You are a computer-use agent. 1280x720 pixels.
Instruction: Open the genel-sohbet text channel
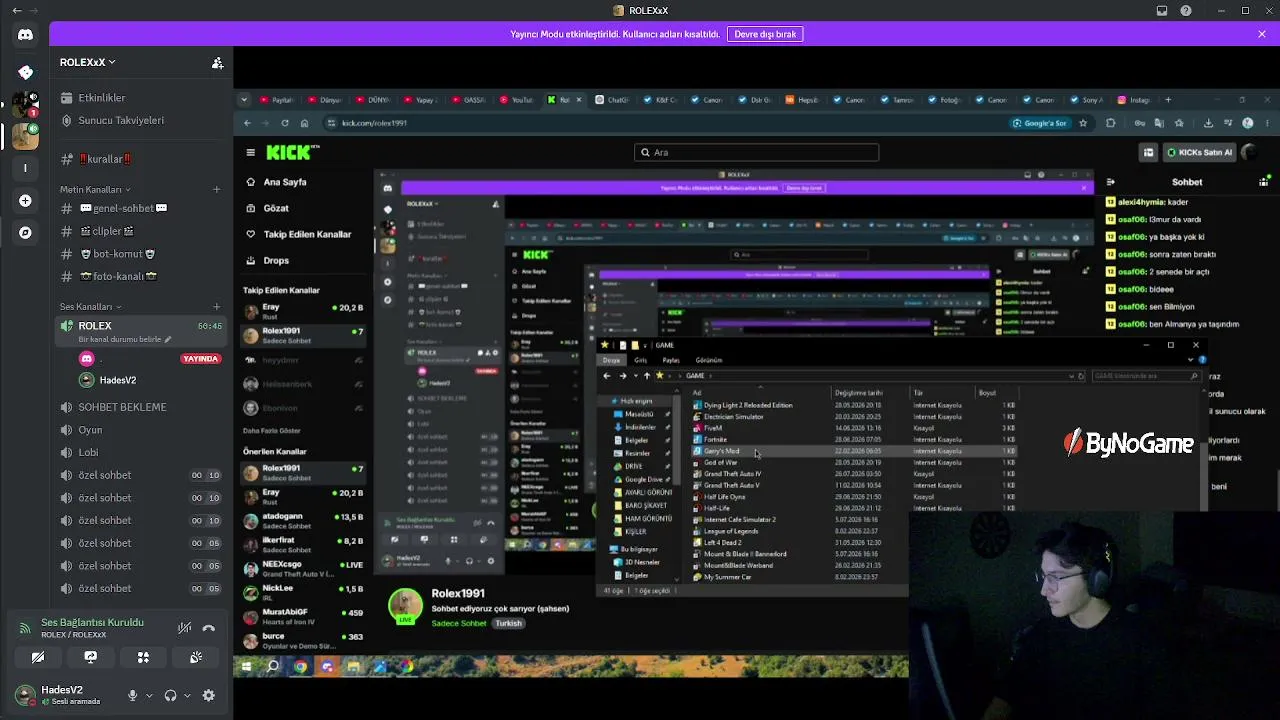pos(140,209)
